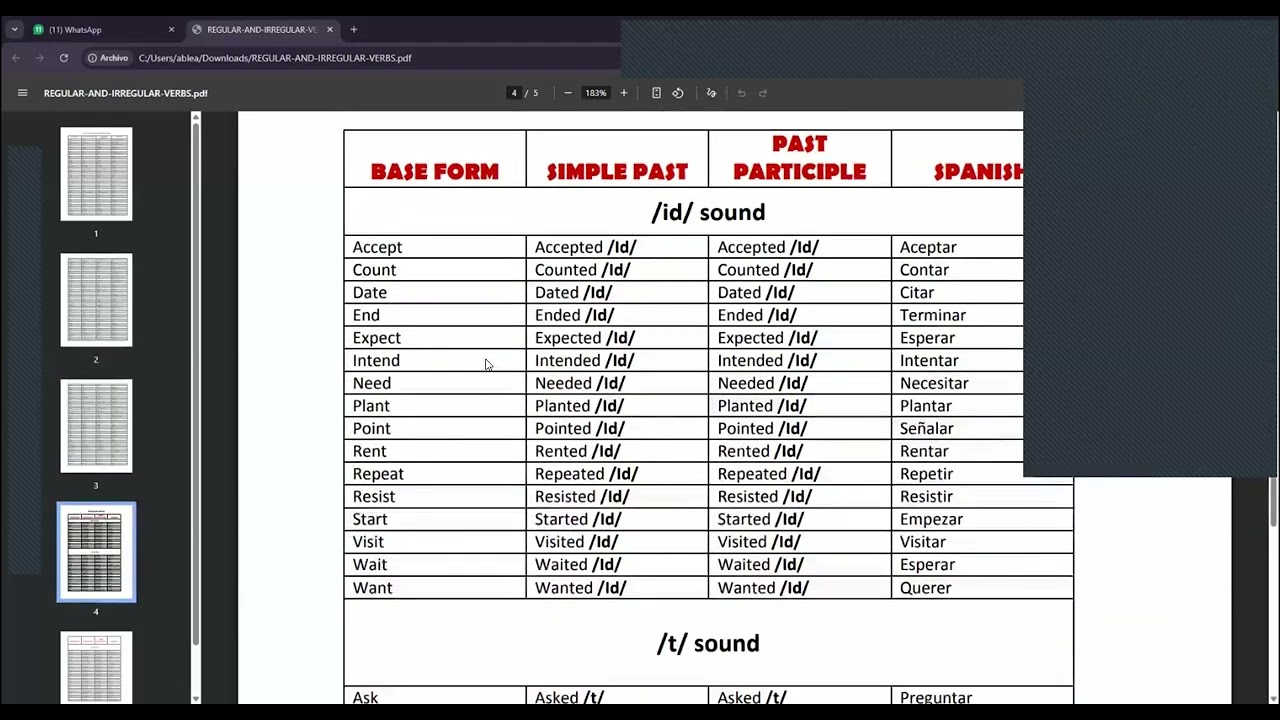Click the 183% zoom level field
The height and width of the screenshot is (720, 1280).
click(596, 93)
